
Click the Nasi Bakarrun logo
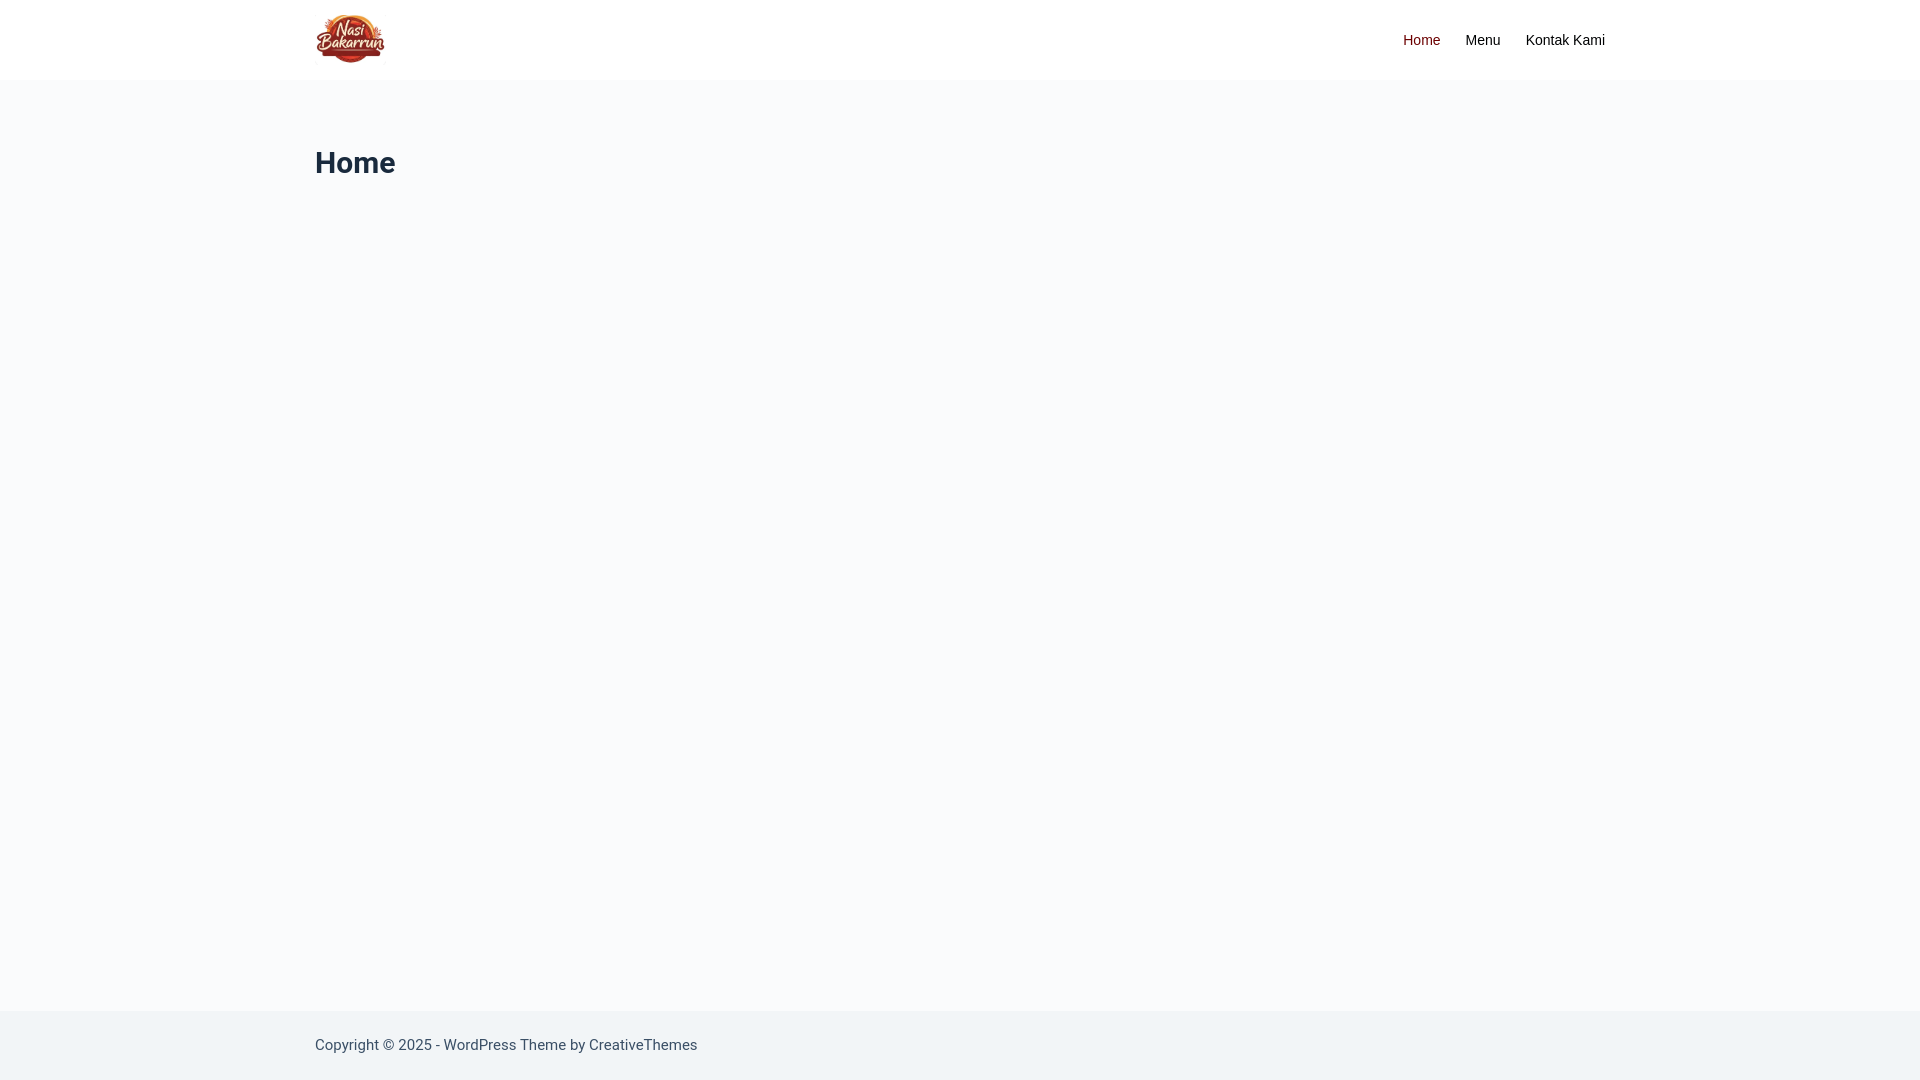tap(350, 39)
